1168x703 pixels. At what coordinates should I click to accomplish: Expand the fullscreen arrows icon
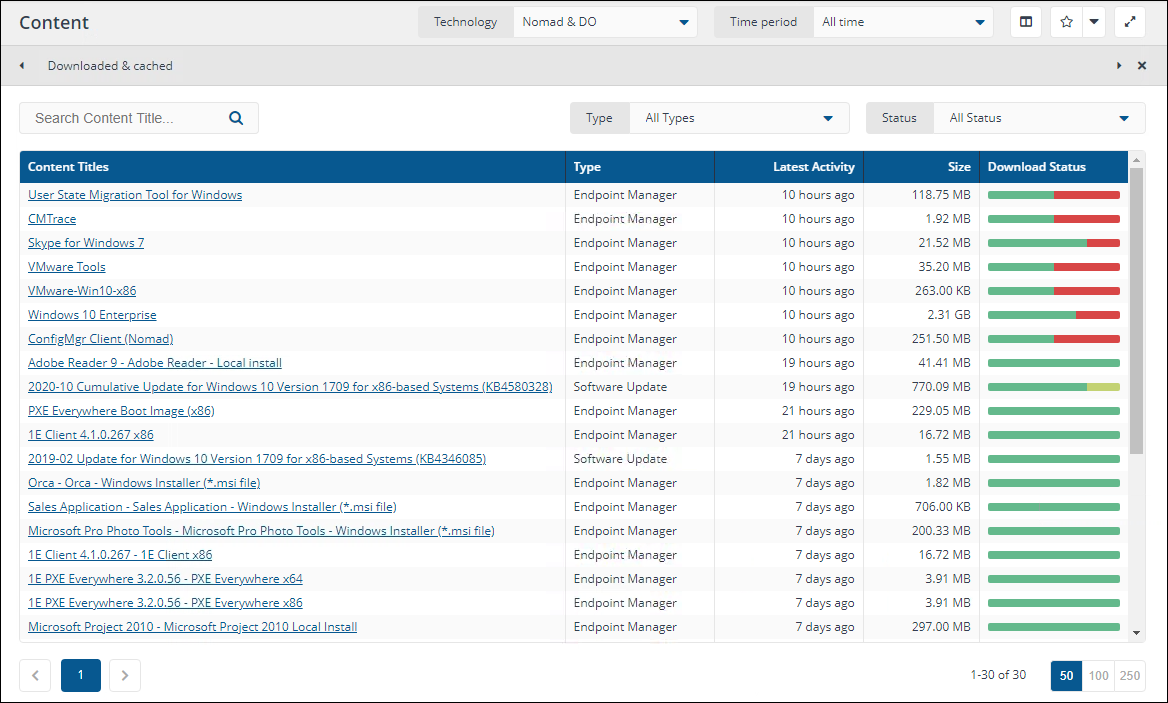[1130, 22]
